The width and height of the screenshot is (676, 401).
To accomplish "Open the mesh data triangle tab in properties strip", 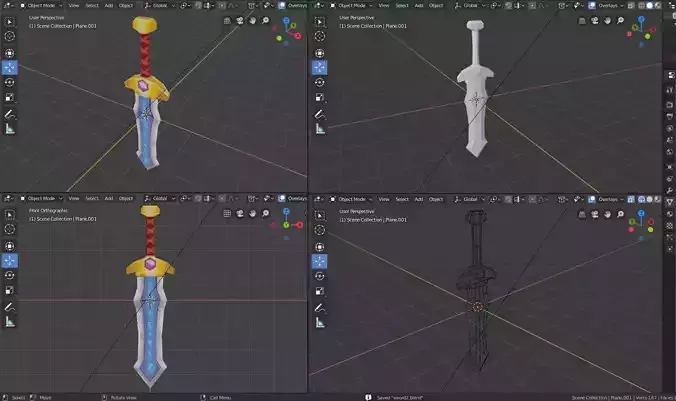I will 670,202.
